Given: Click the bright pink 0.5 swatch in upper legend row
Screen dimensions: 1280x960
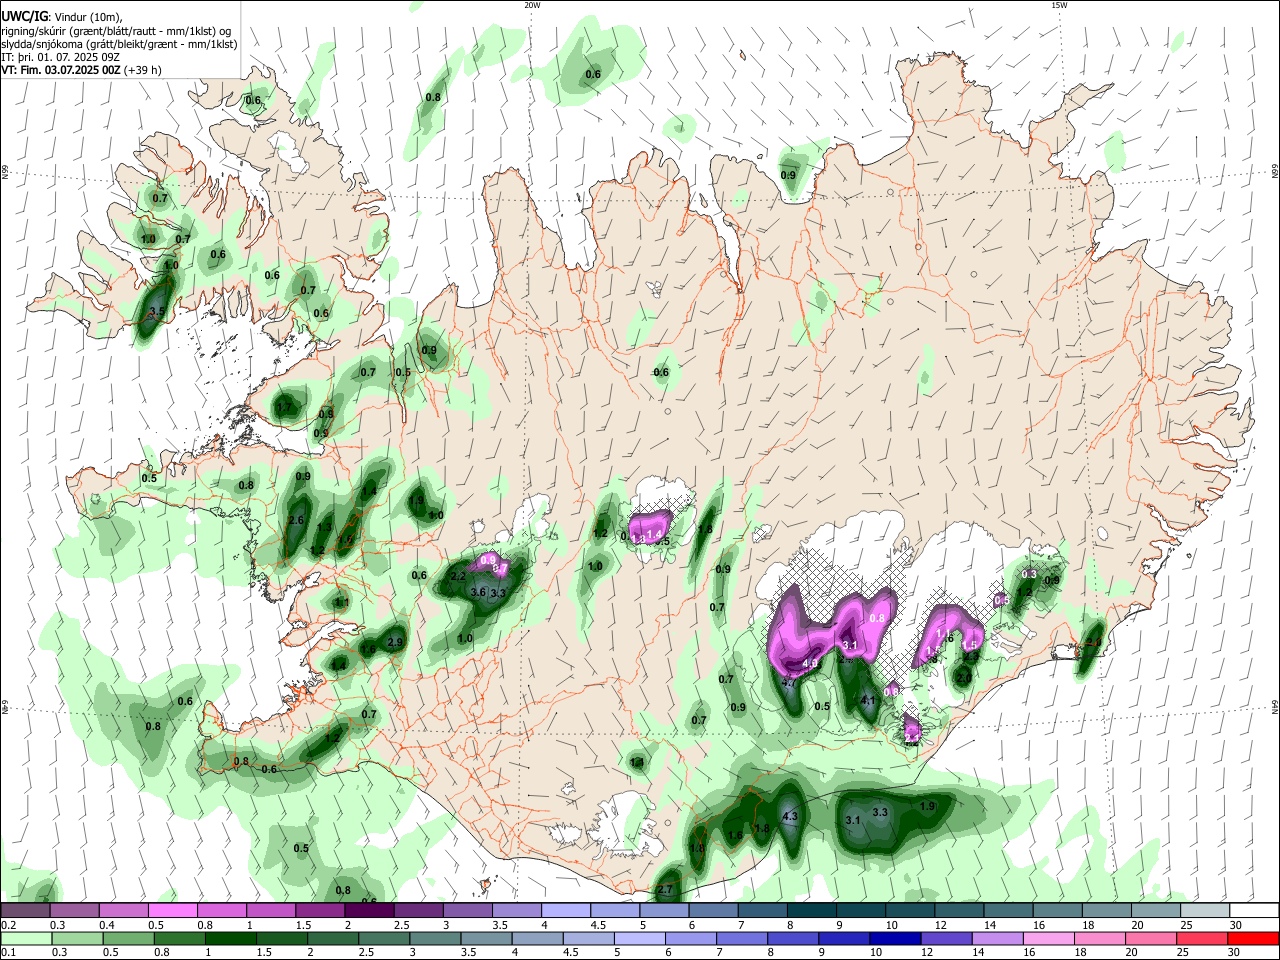Looking at the screenshot, I should (172, 910).
